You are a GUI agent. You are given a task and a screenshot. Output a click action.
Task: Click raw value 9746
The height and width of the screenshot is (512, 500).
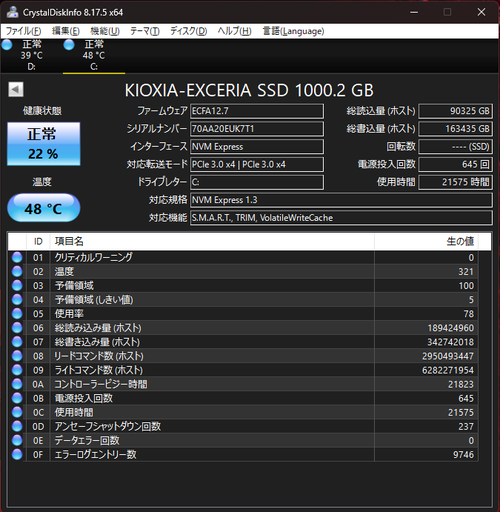tap(463, 454)
